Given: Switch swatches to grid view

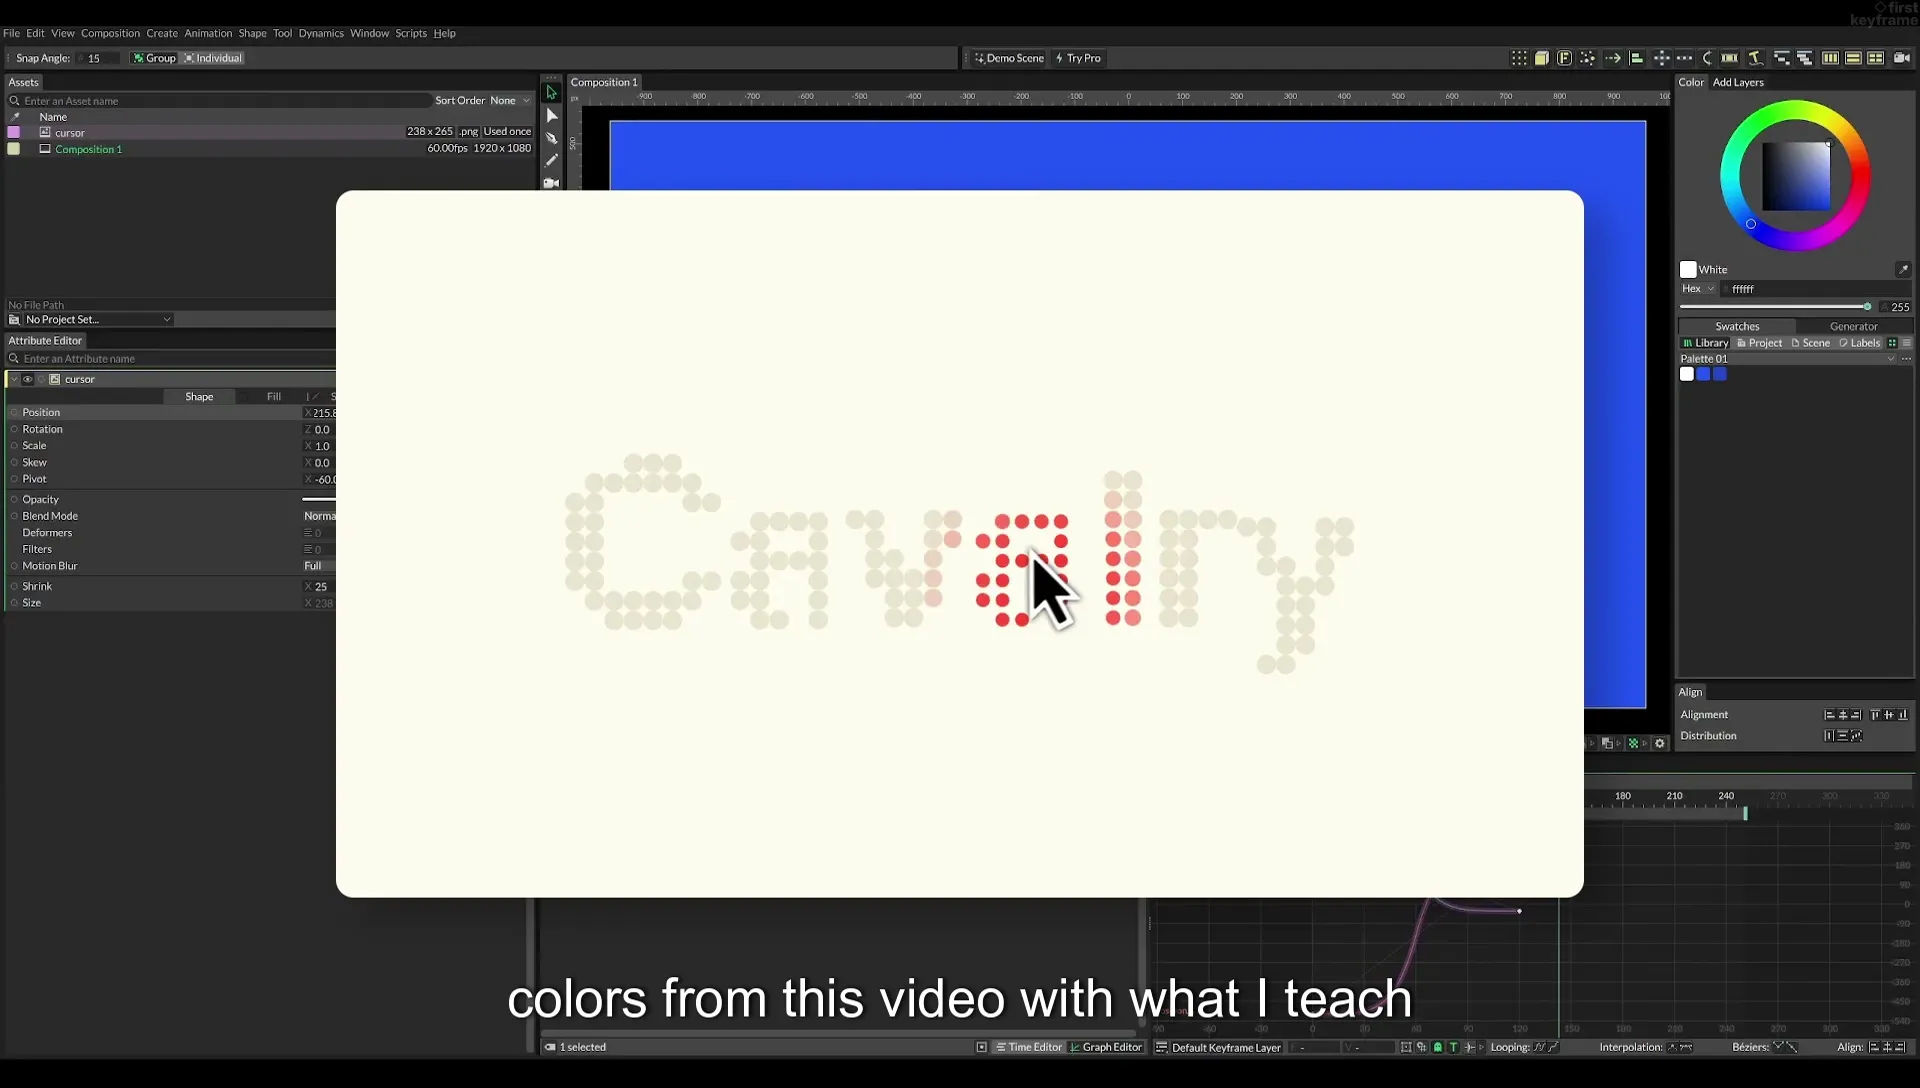Looking at the screenshot, I should pos(1892,343).
